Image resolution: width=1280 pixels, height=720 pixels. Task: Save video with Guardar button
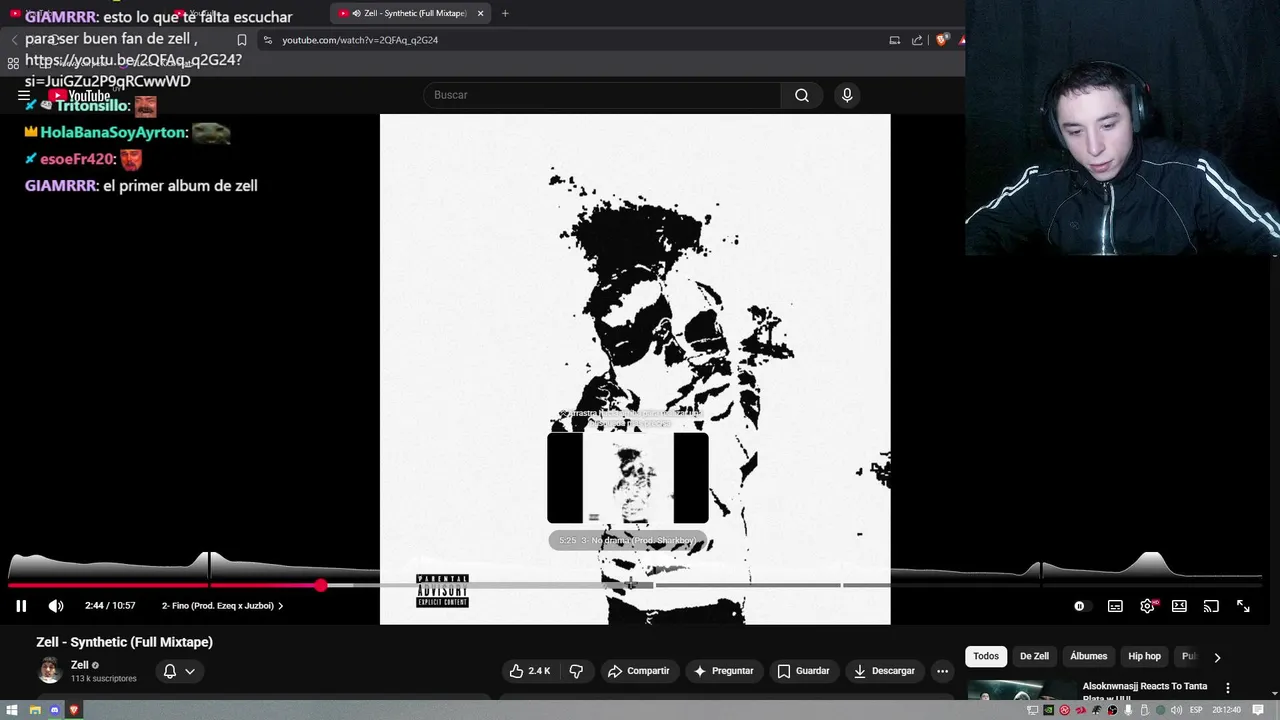pos(803,671)
